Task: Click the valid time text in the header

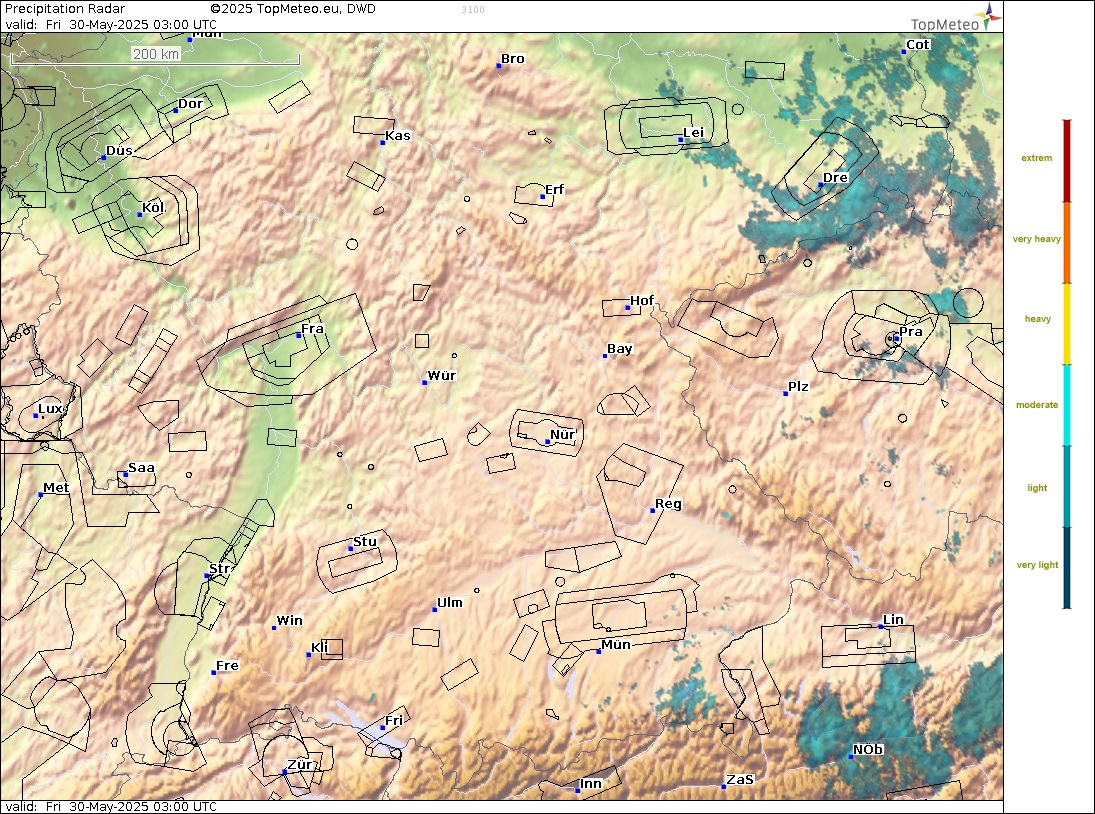Action: [x=111, y=24]
